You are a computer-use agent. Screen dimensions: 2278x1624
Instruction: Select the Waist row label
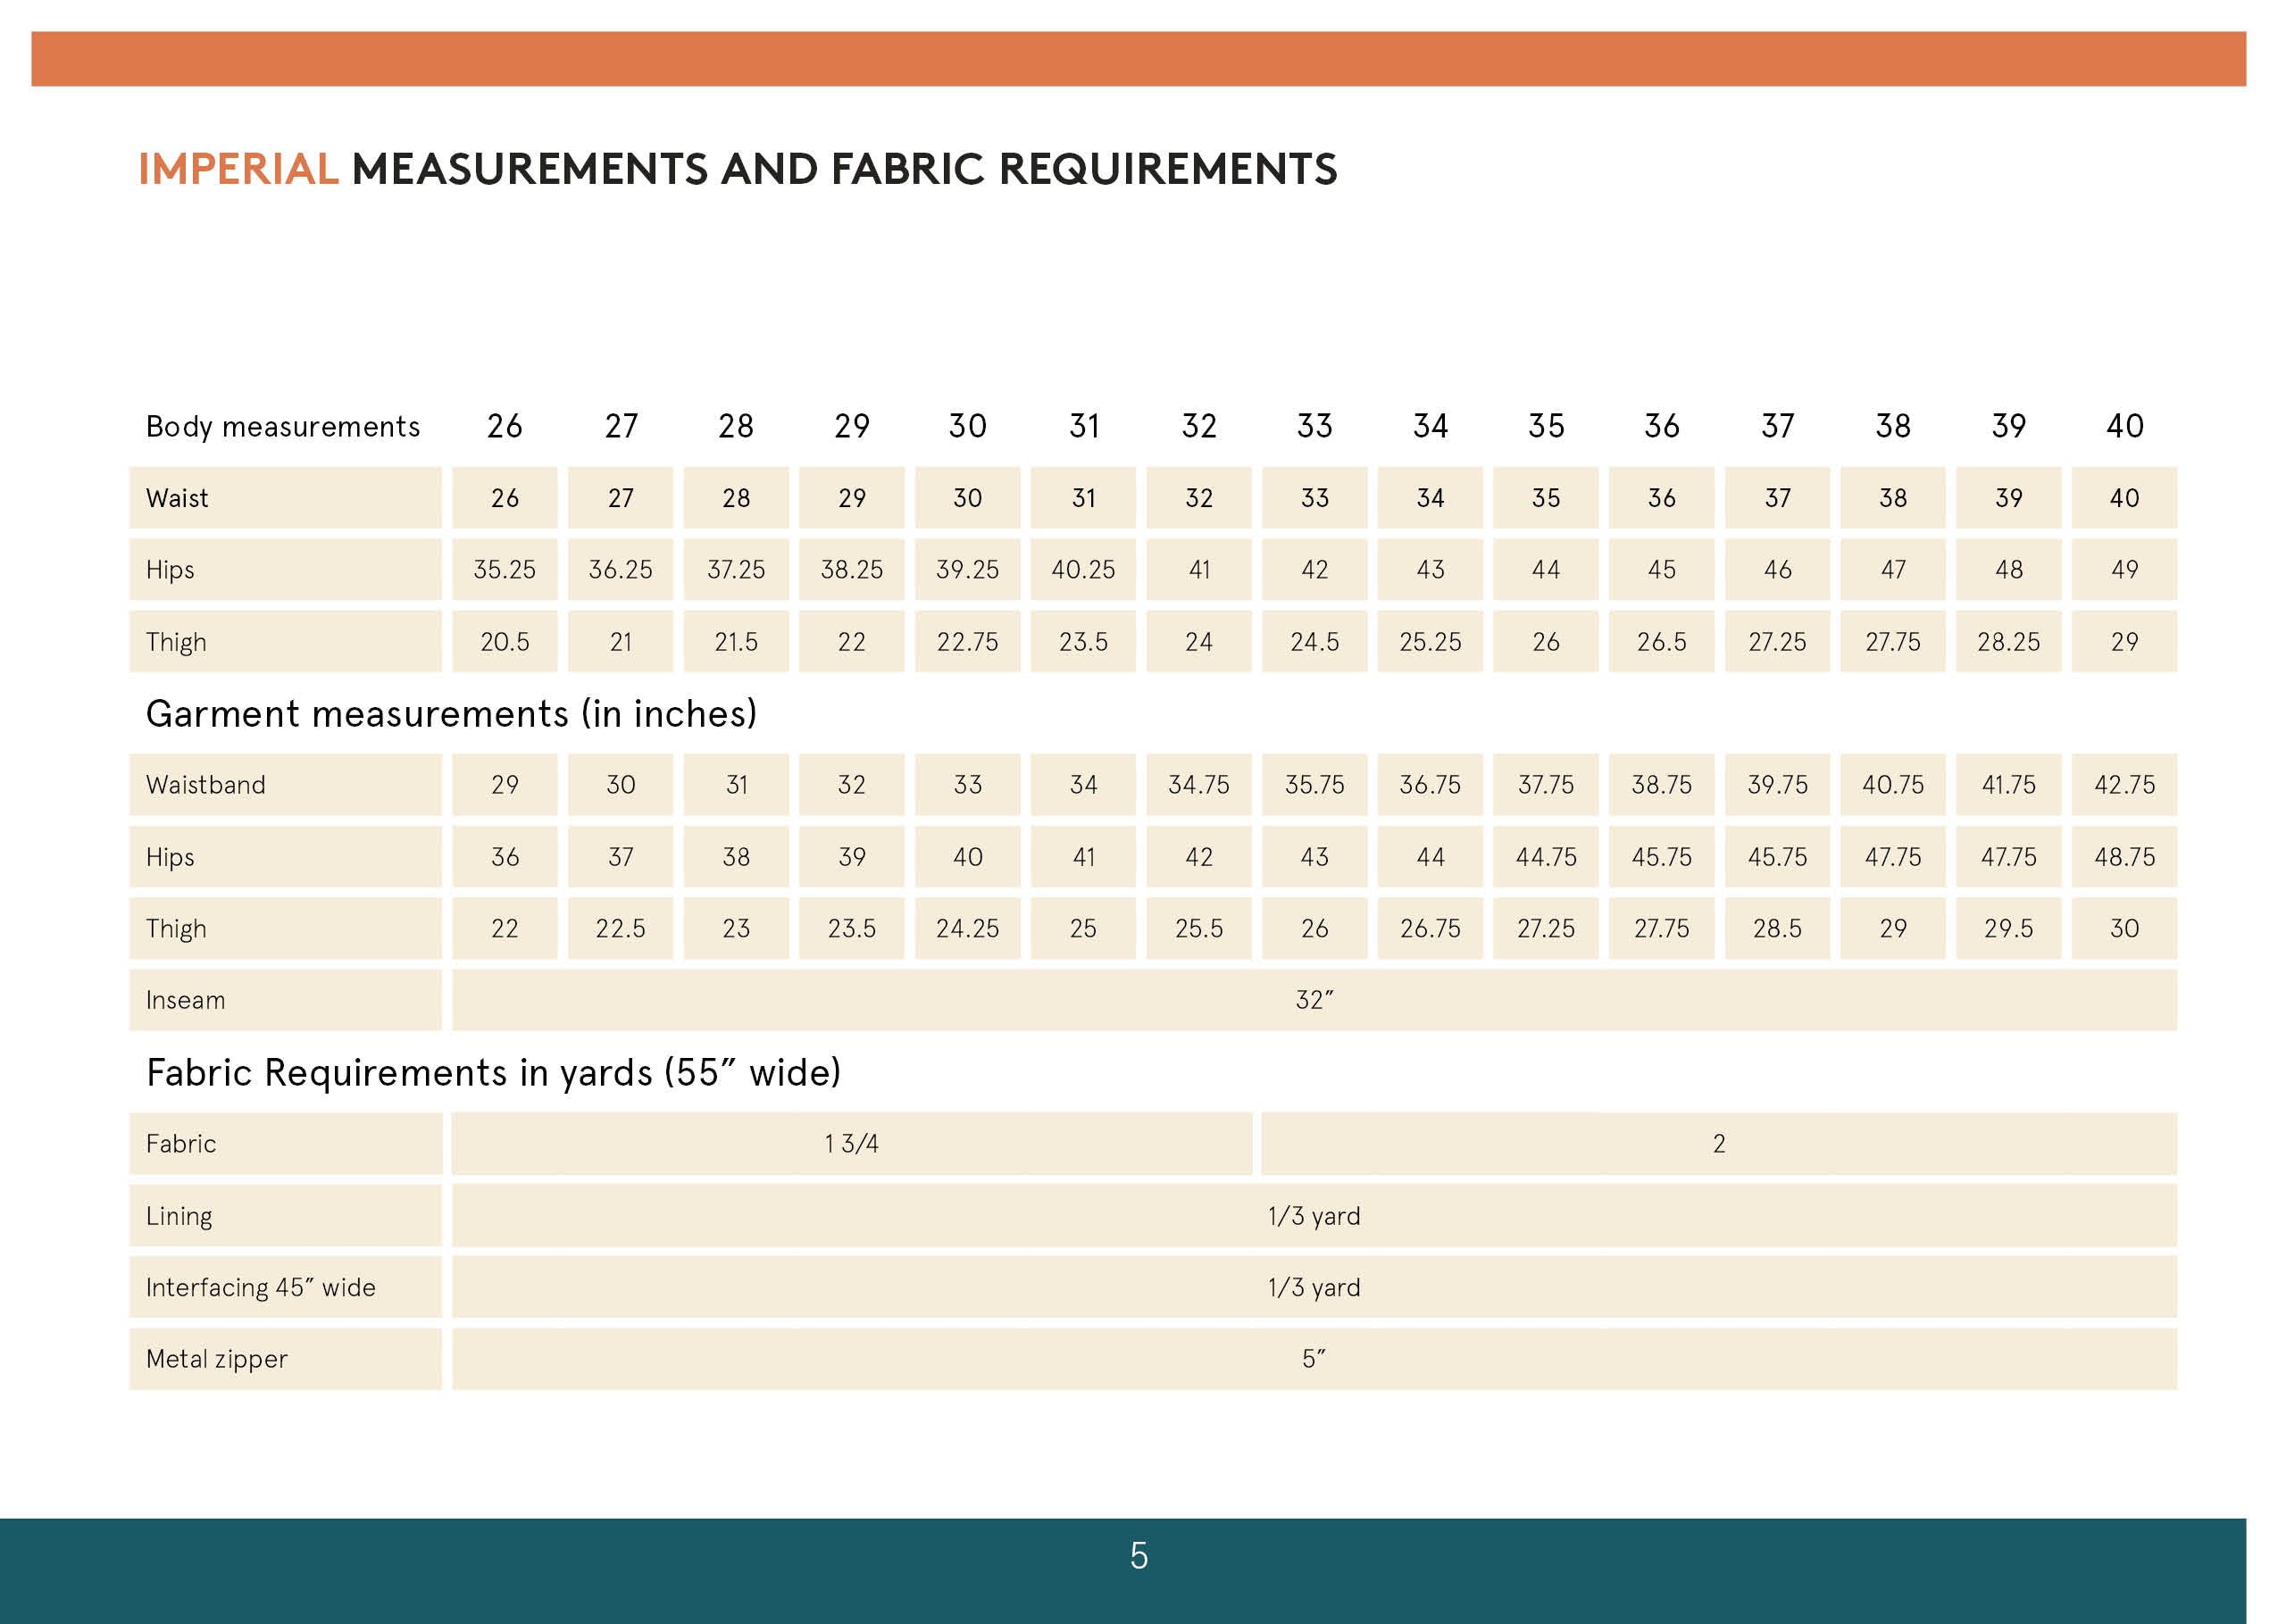click(178, 498)
